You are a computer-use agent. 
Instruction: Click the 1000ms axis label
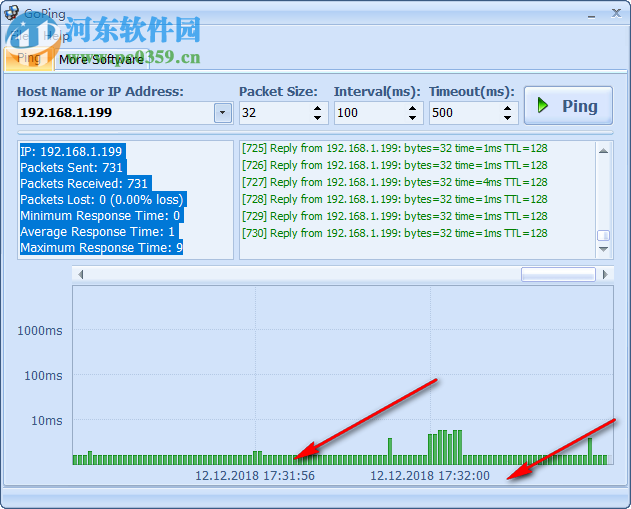pyautogui.click(x=40, y=331)
